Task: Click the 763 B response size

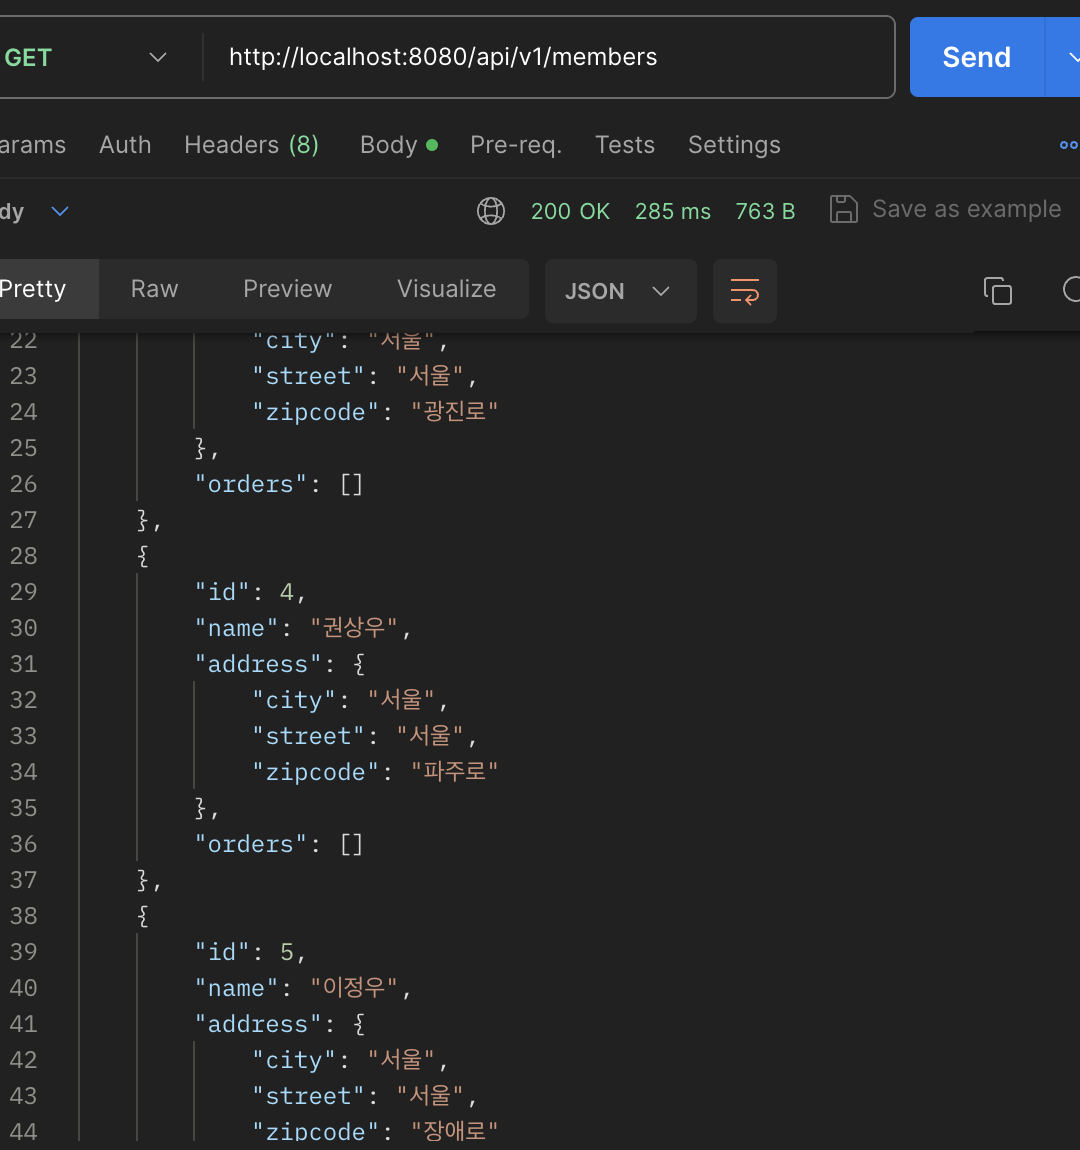Action: 765,211
